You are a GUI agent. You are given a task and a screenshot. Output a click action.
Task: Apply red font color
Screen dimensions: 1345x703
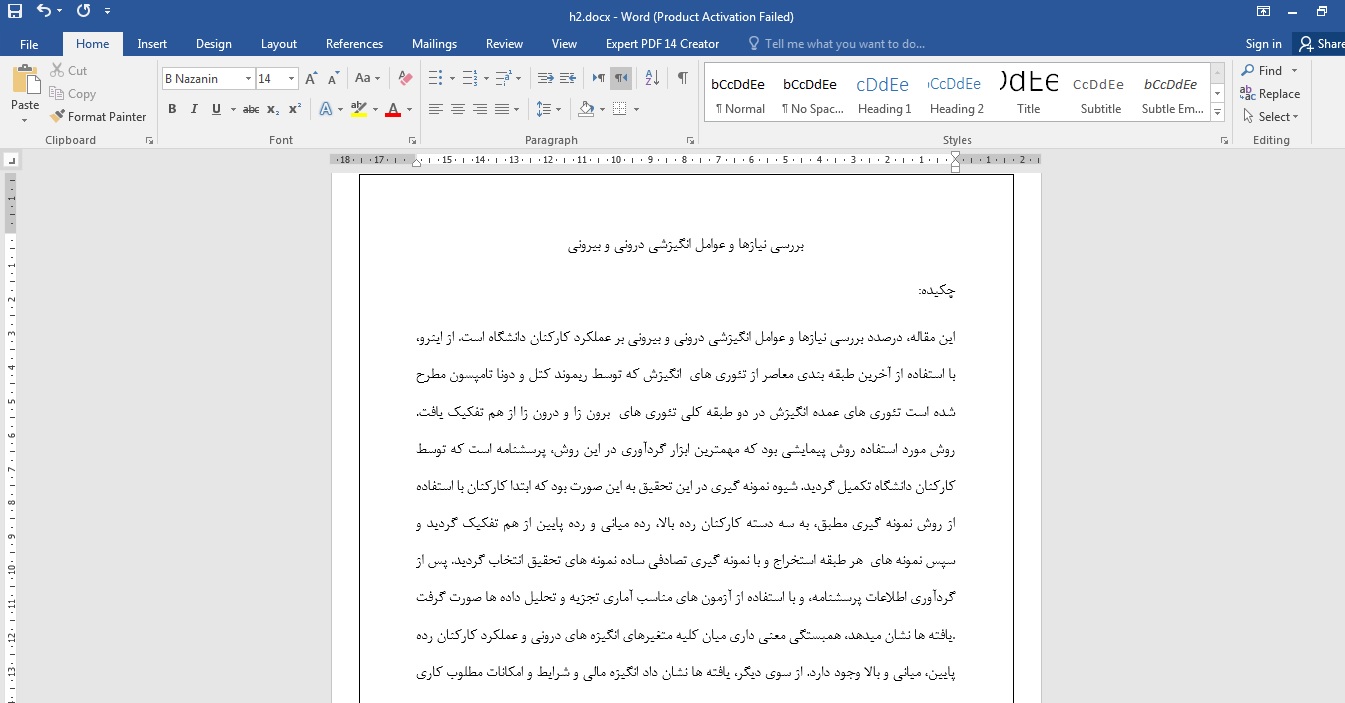[x=392, y=109]
